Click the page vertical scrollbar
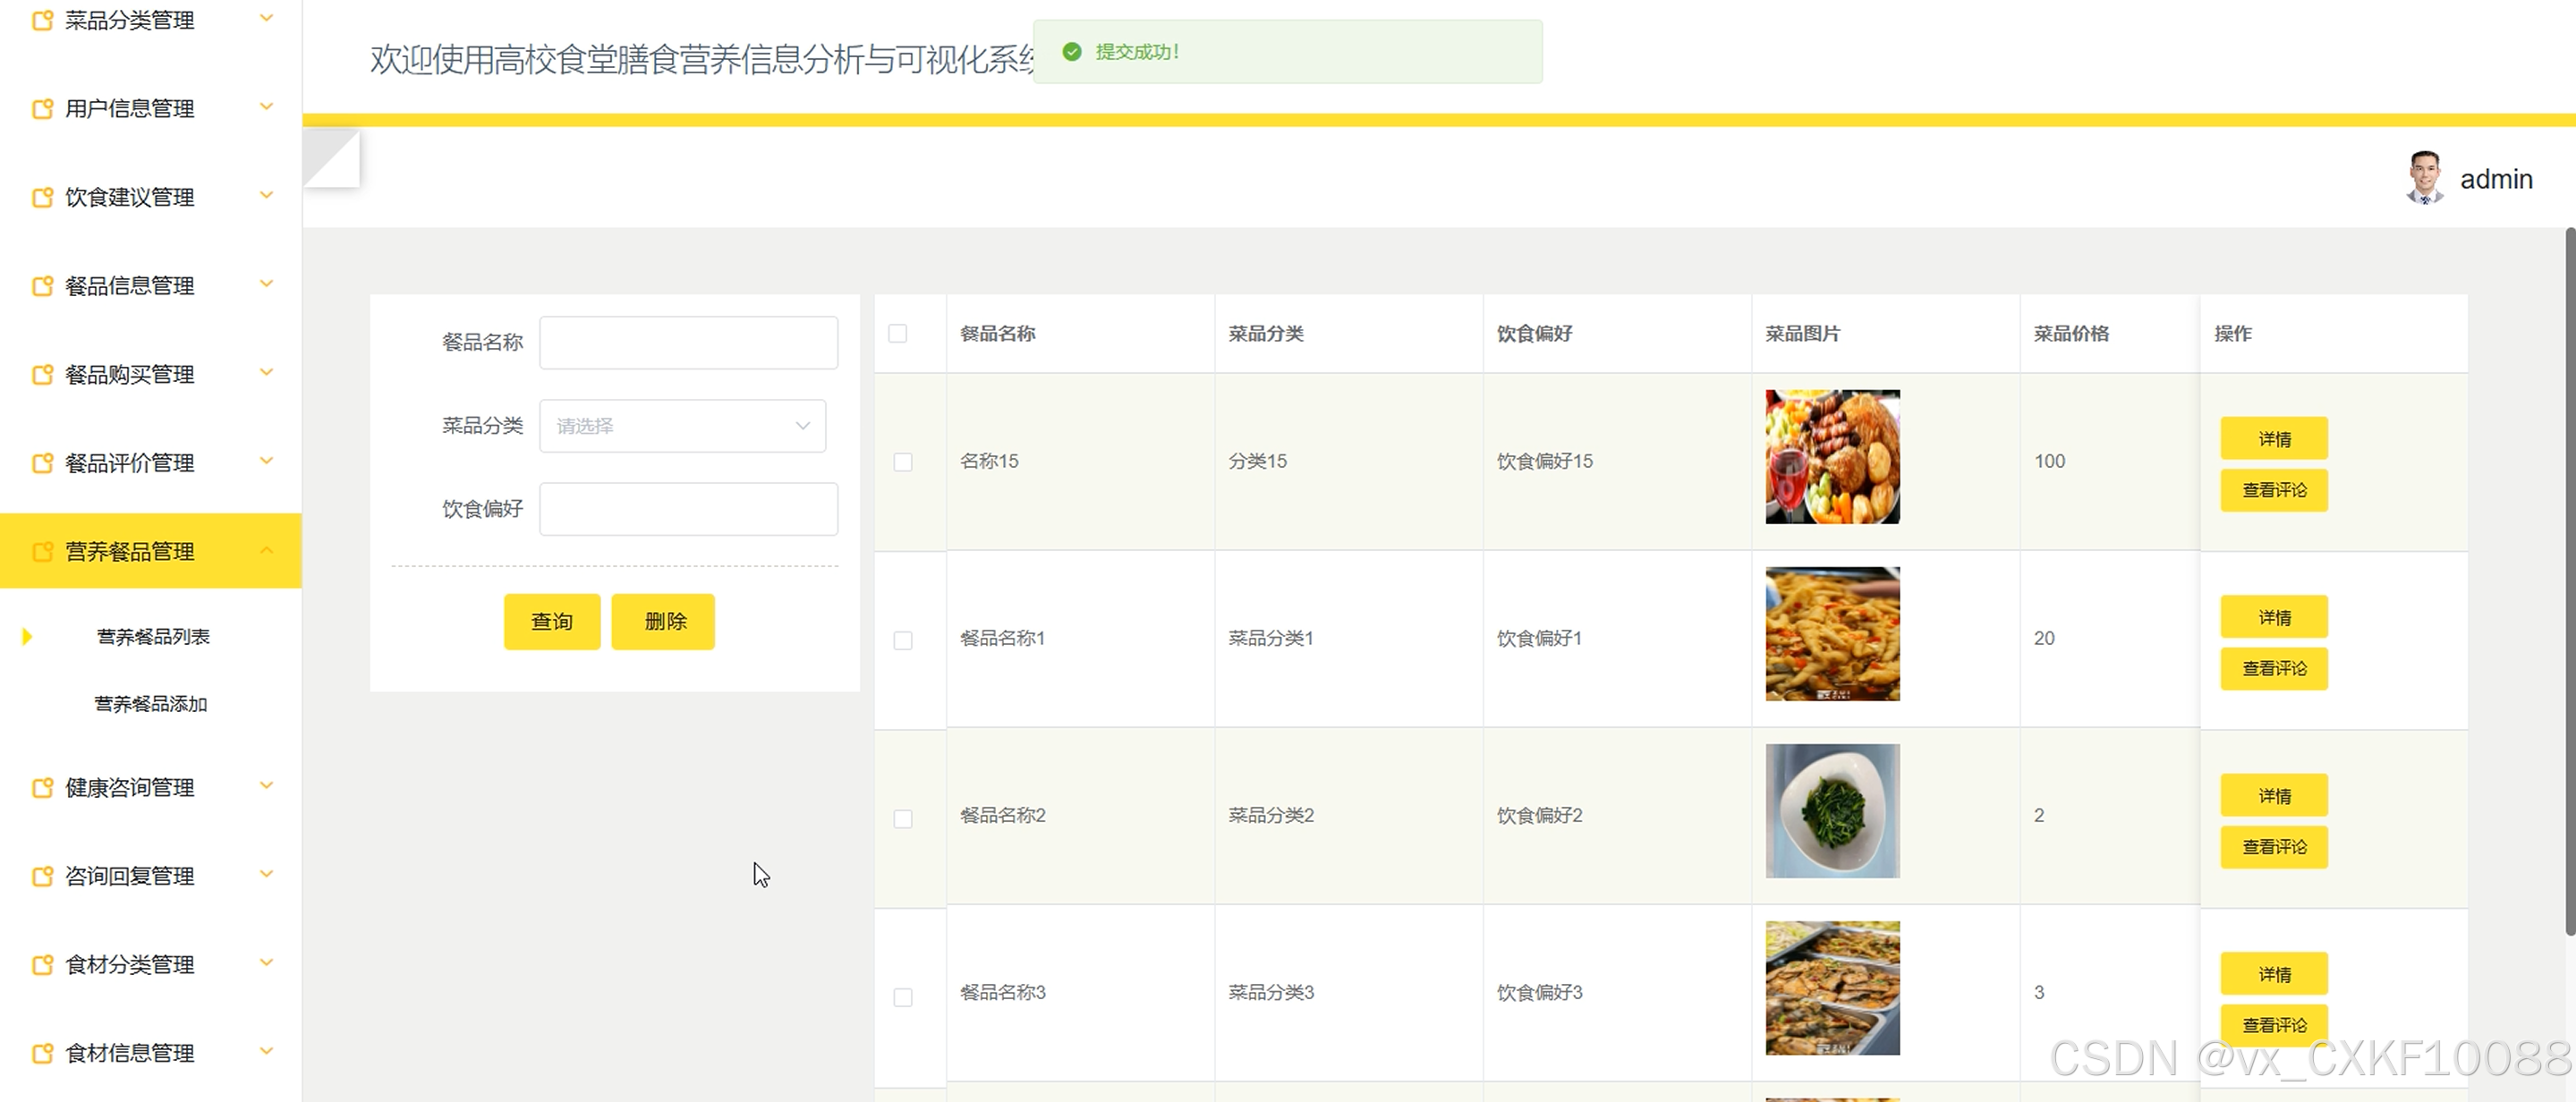This screenshot has height=1102, width=2576. [2569, 580]
